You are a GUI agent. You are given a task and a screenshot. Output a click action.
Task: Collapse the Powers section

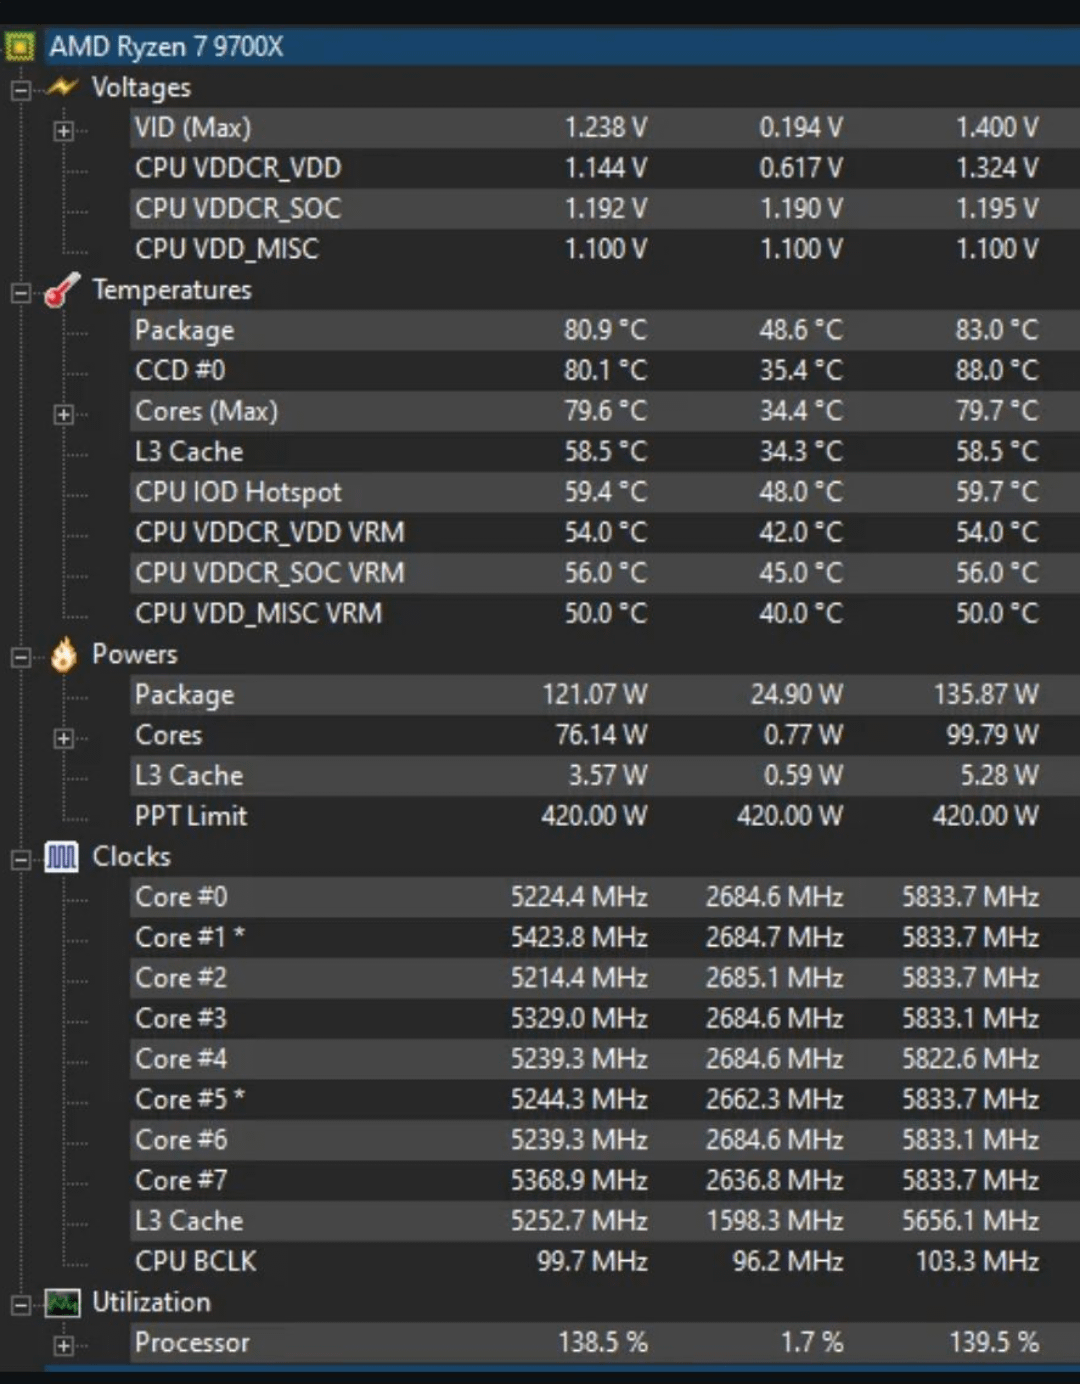[x=20, y=657]
